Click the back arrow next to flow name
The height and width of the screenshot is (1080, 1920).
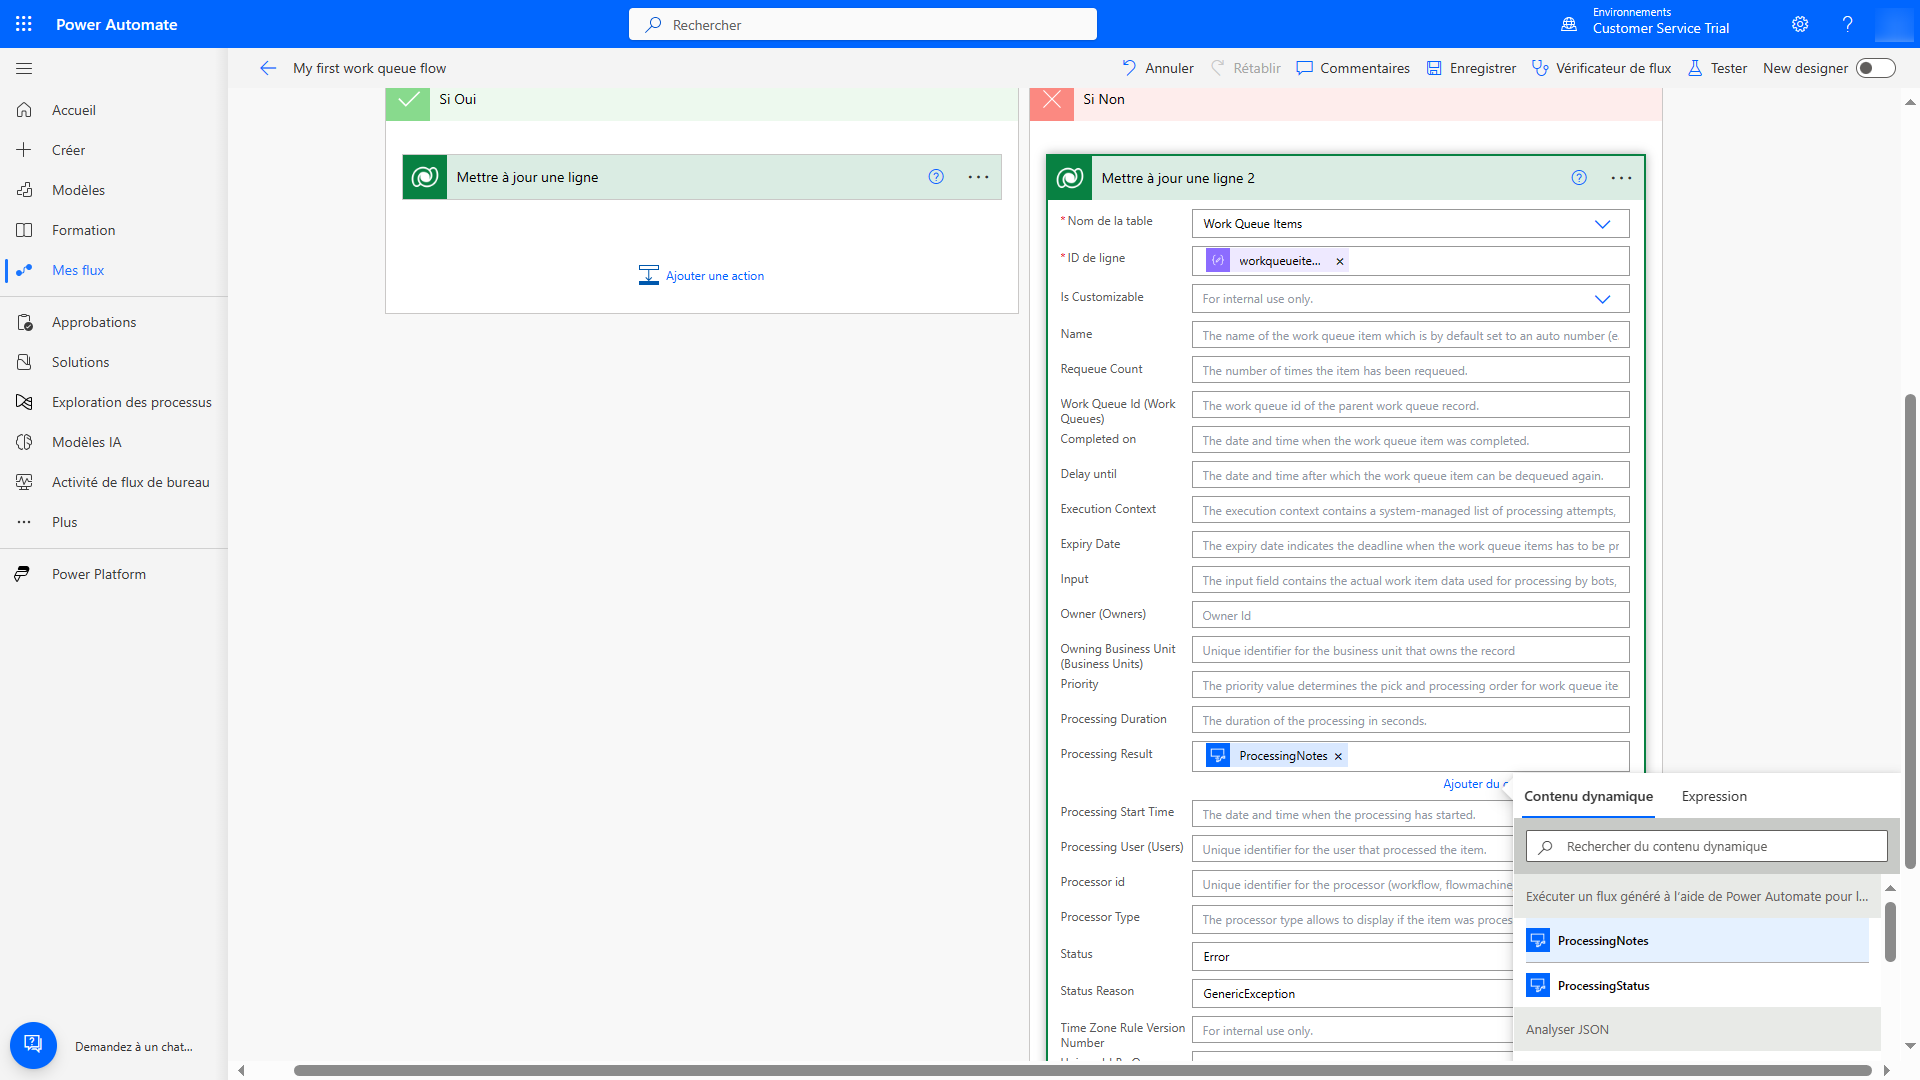point(267,68)
